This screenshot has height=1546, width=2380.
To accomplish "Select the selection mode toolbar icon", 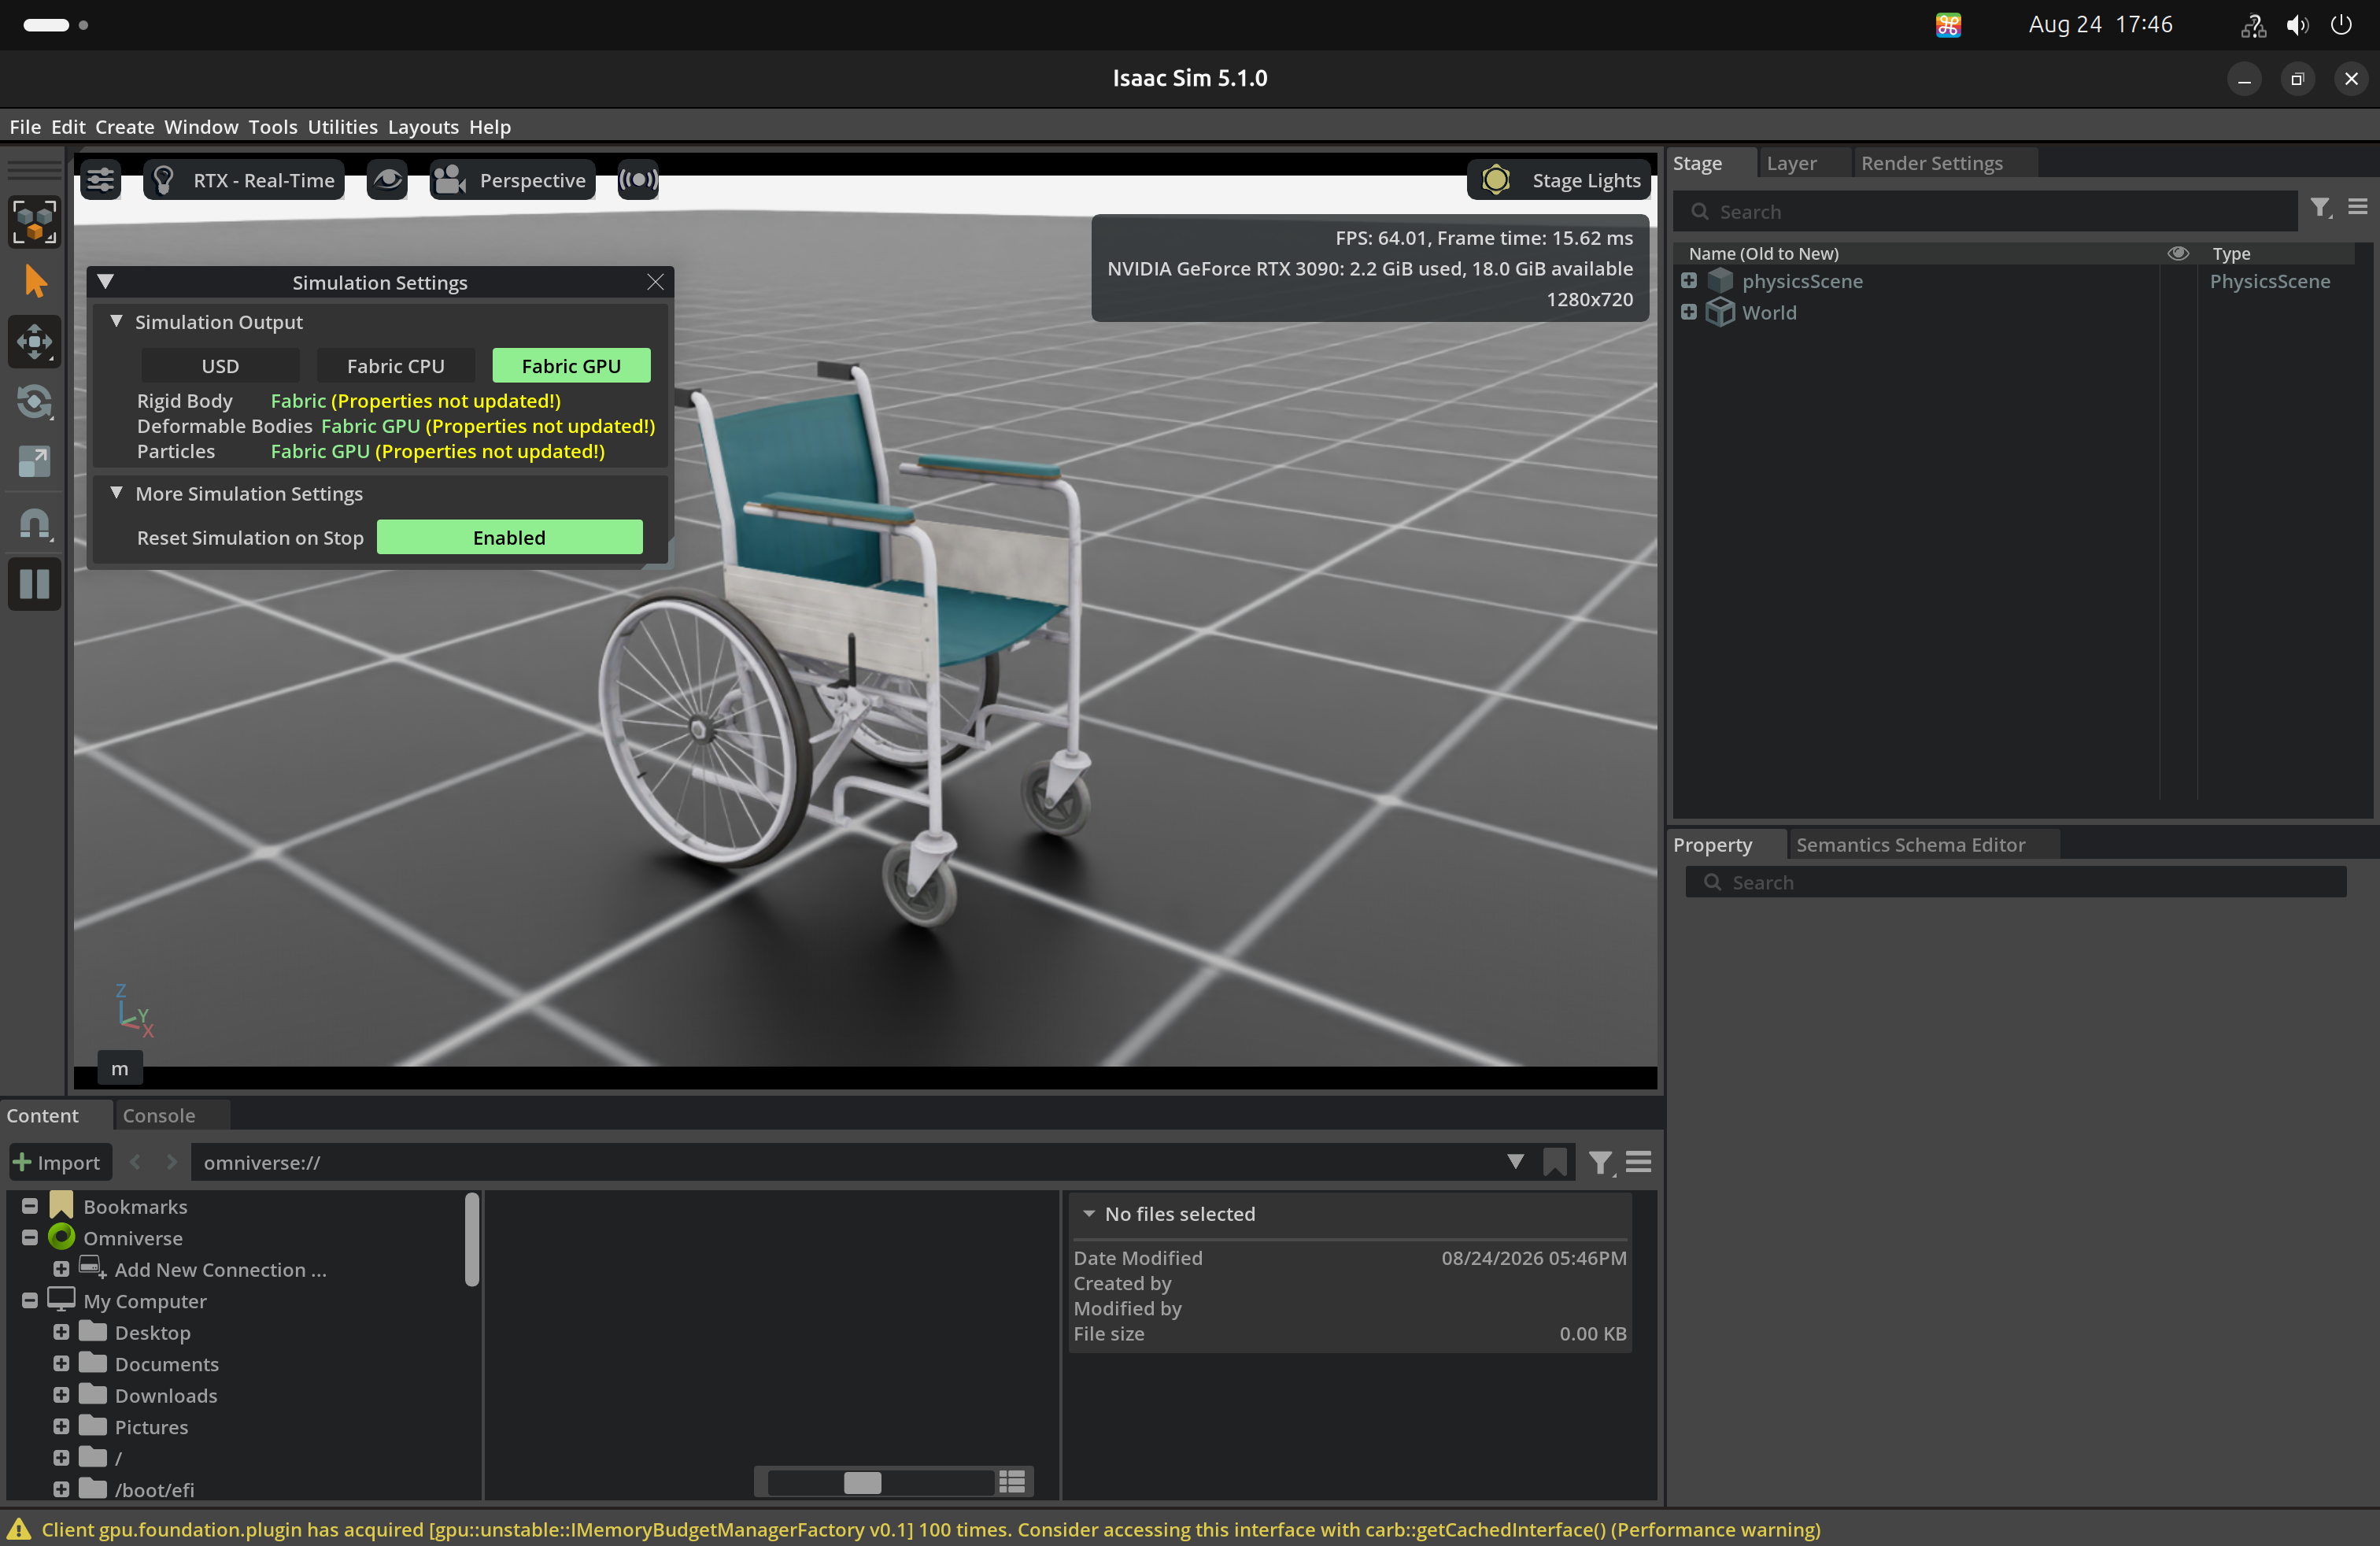I will pyautogui.click(x=34, y=221).
